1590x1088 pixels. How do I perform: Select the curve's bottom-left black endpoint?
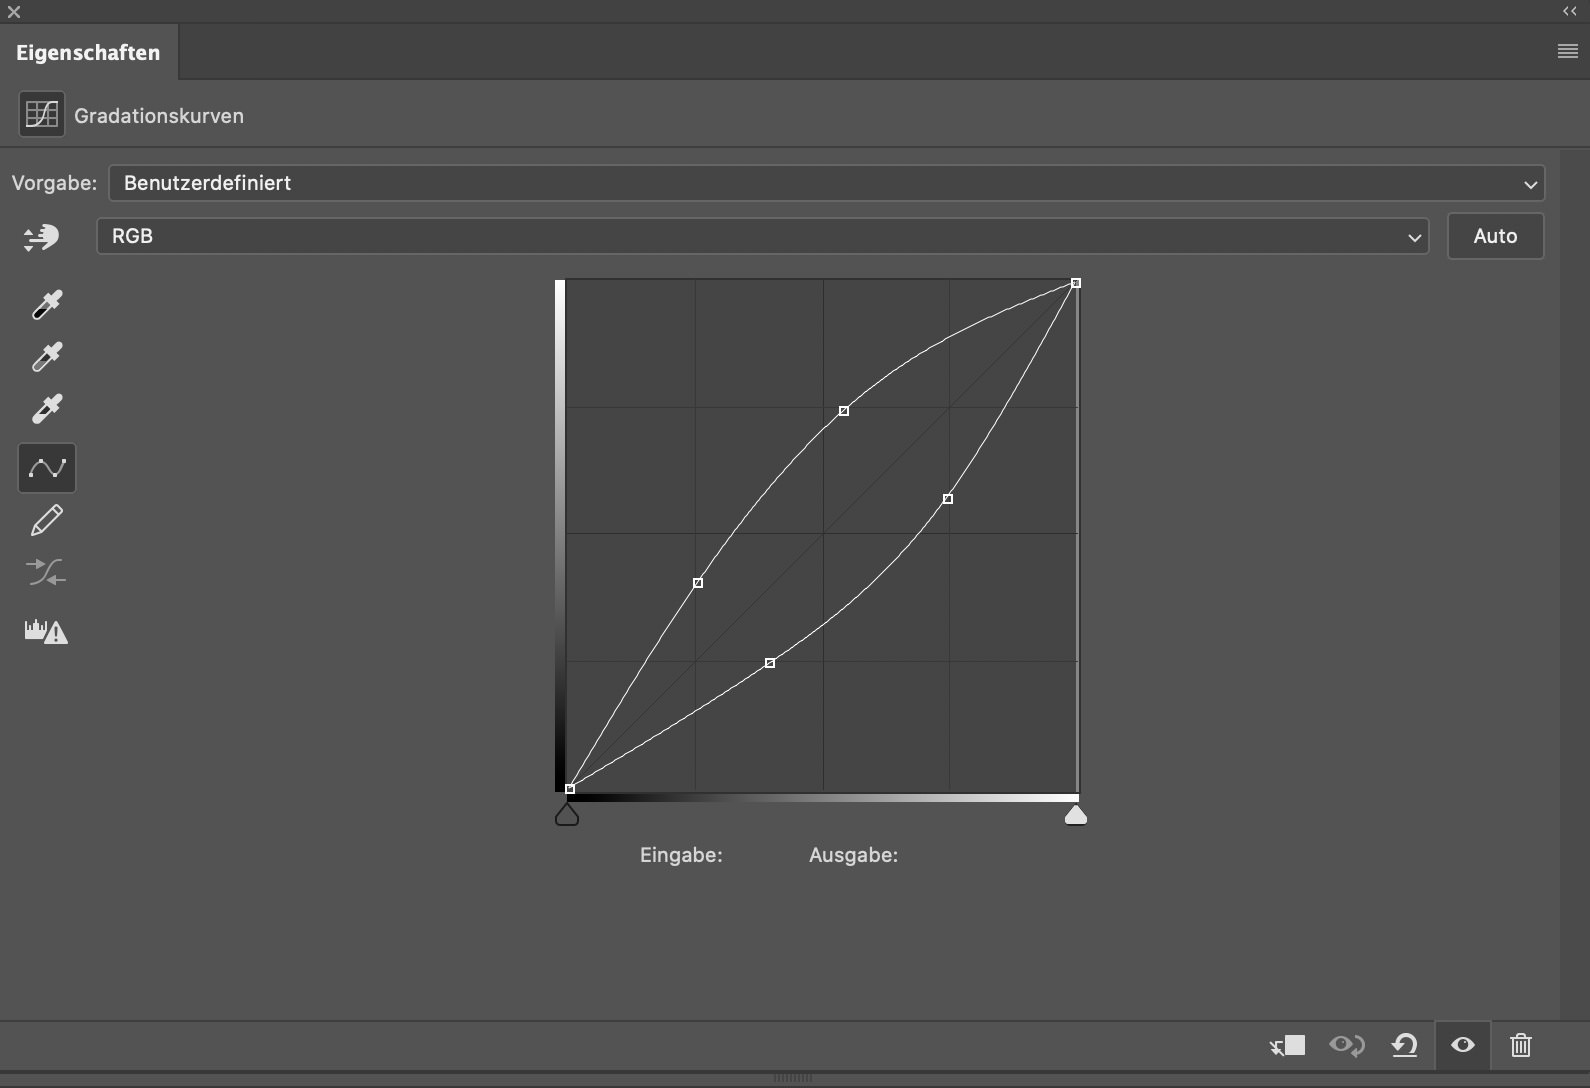(570, 789)
